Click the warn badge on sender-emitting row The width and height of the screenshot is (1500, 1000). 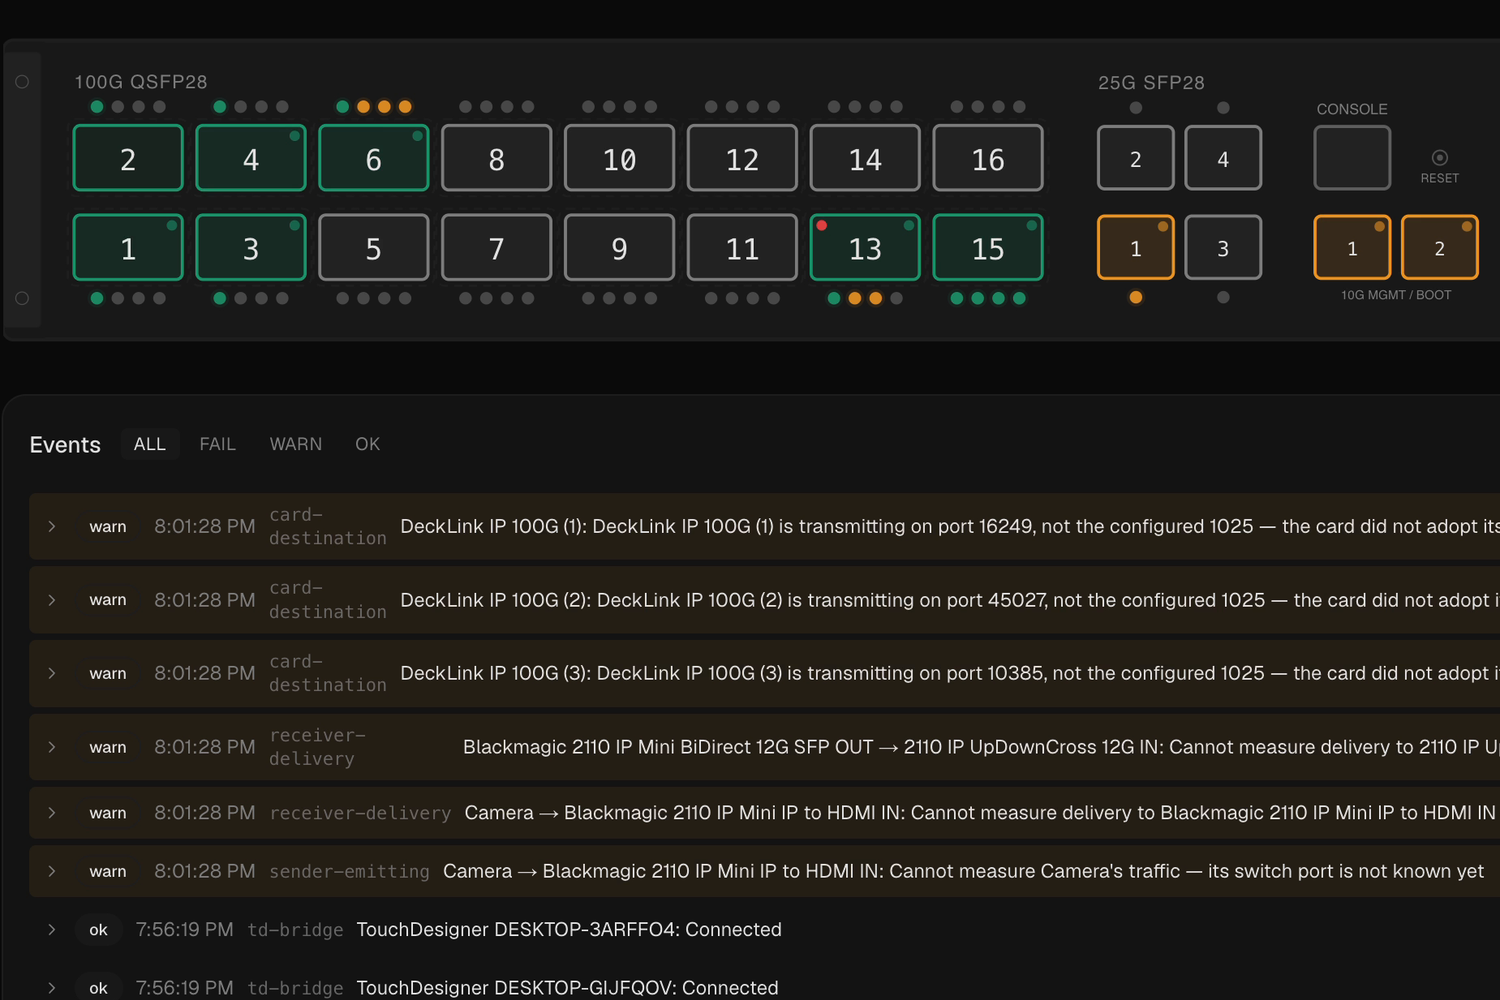click(x=108, y=871)
